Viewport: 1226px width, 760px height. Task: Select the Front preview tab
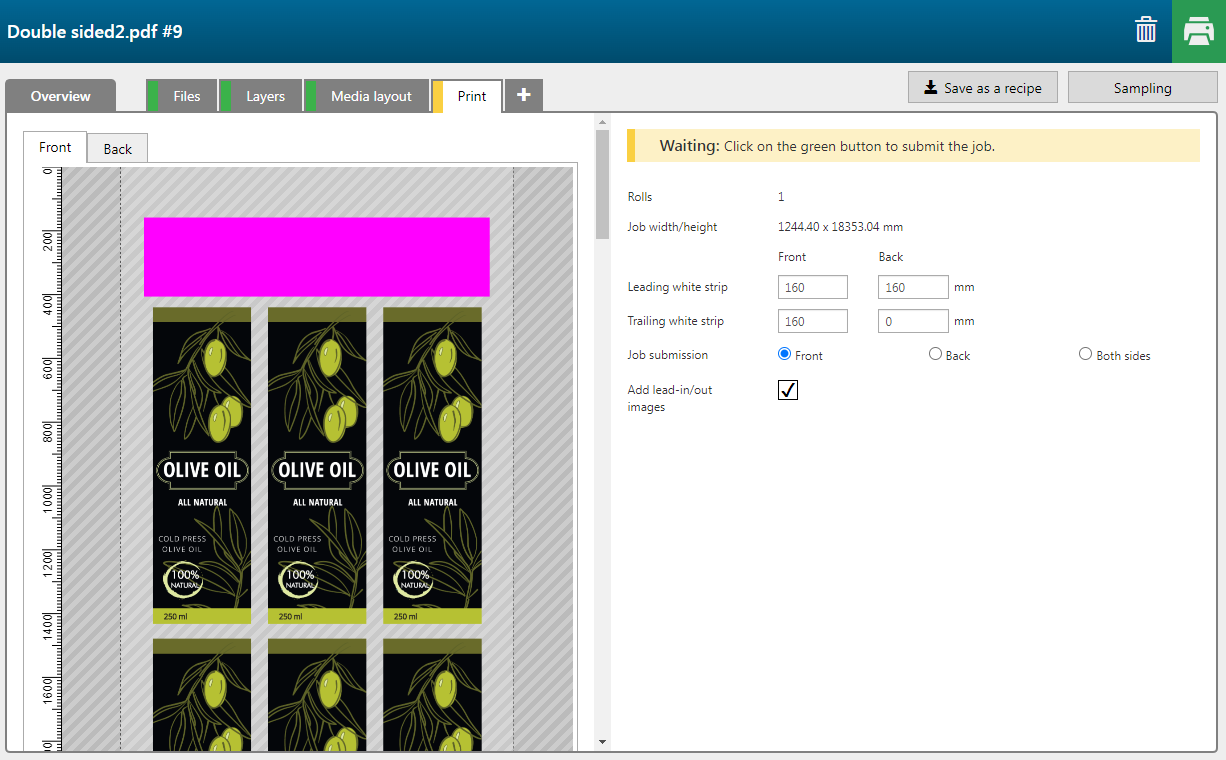coord(55,148)
